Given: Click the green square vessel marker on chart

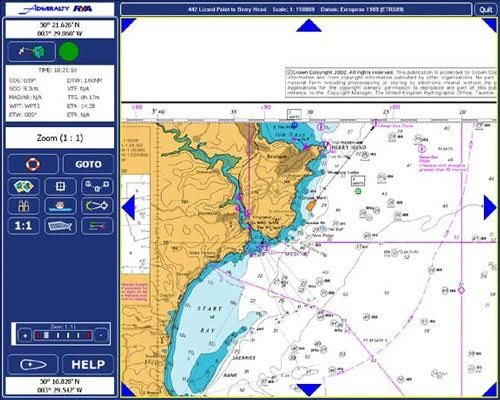Looking at the screenshot, I should [358, 191].
